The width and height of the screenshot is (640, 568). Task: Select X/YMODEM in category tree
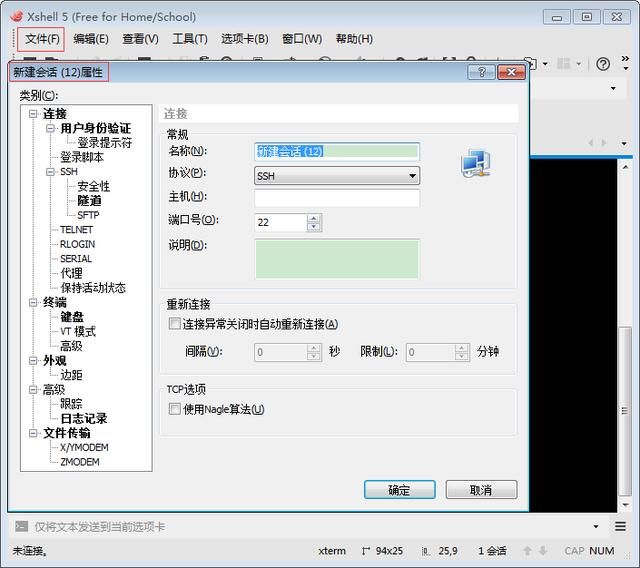[84, 448]
